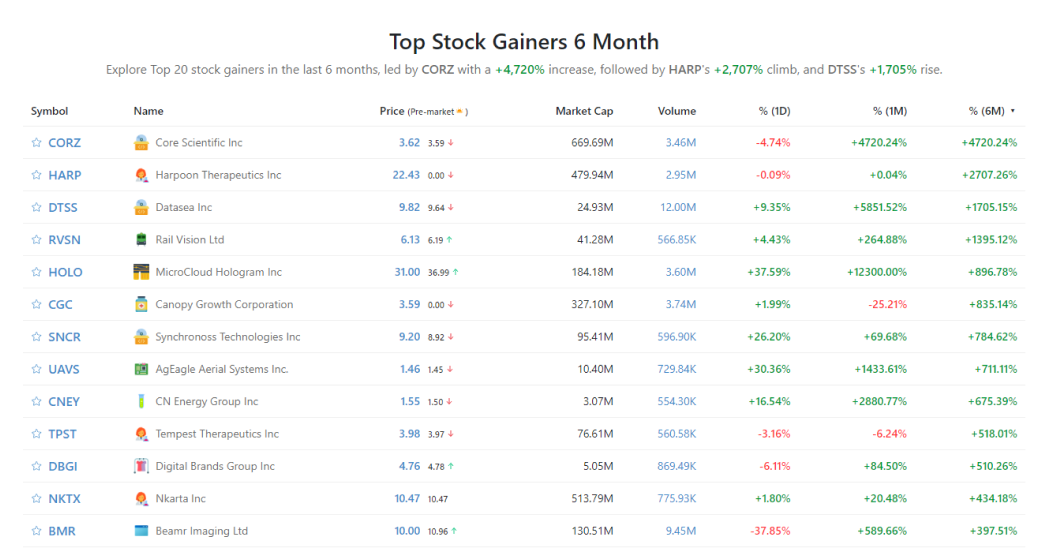Click the pre-market sun icon in Price header
Screen dimensions: 1050x550
(x=459, y=112)
